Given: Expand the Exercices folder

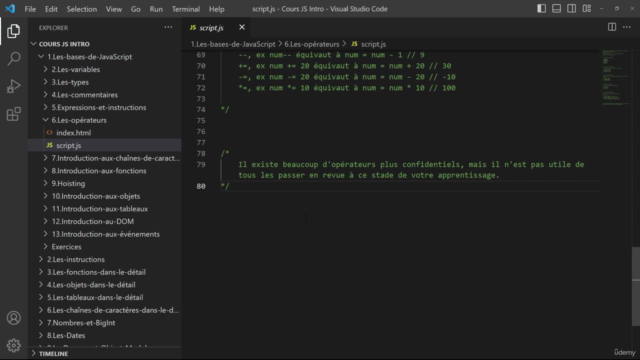Looking at the screenshot, I should [x=105, y=247].
